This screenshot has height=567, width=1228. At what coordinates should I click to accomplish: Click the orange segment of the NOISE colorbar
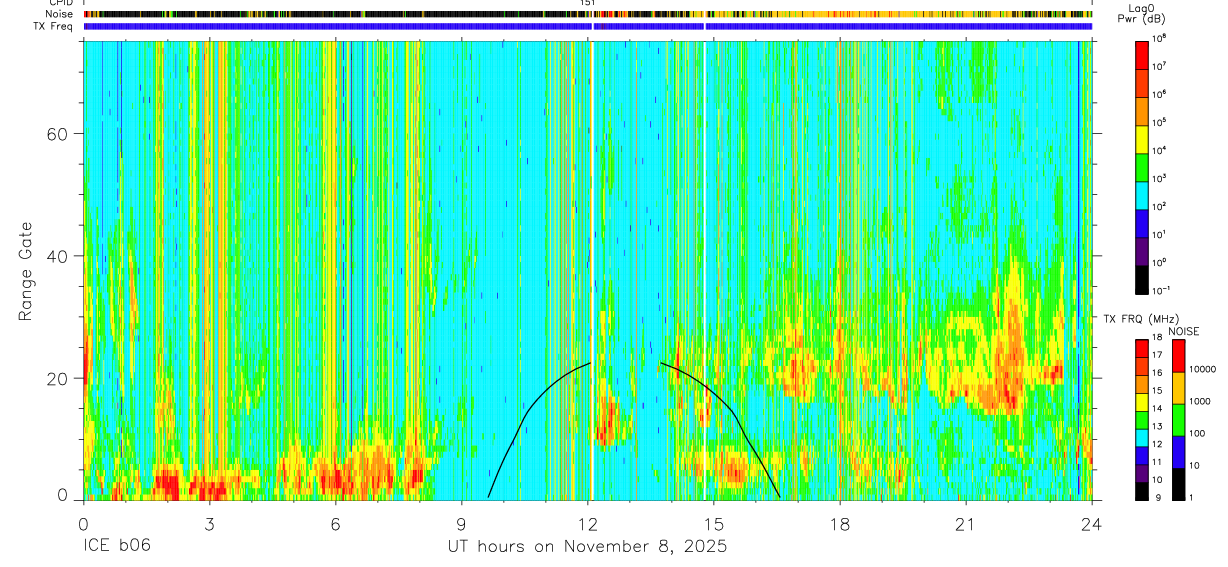1177,388
